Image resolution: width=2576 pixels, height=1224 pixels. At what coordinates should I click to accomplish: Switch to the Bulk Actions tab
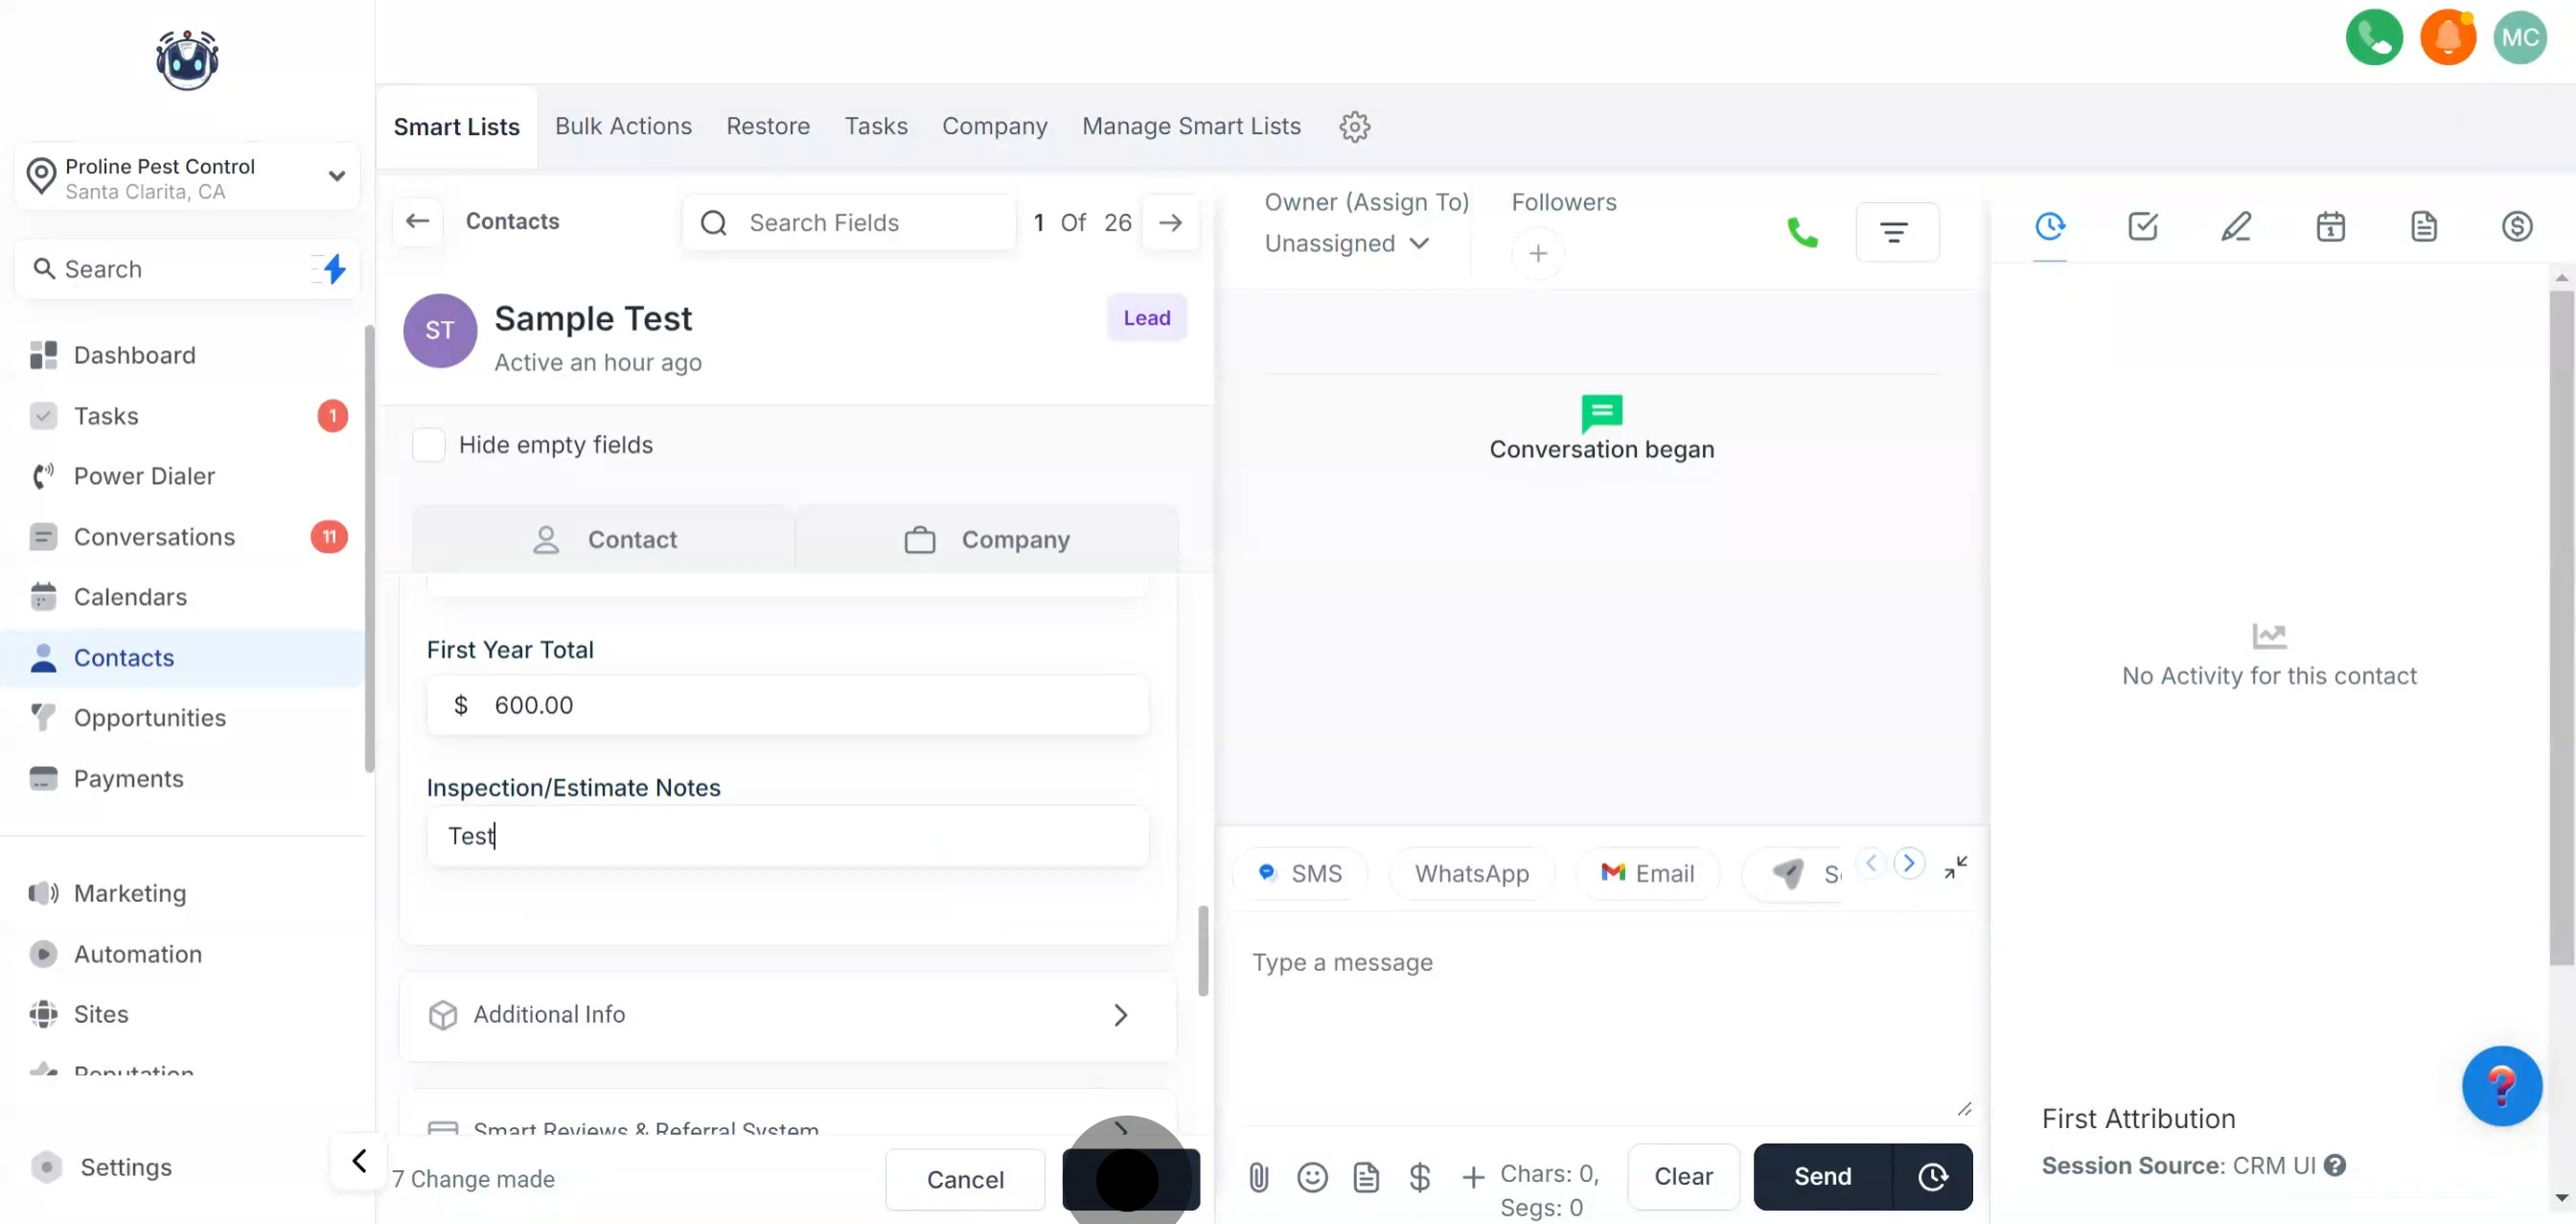(623, 127)
